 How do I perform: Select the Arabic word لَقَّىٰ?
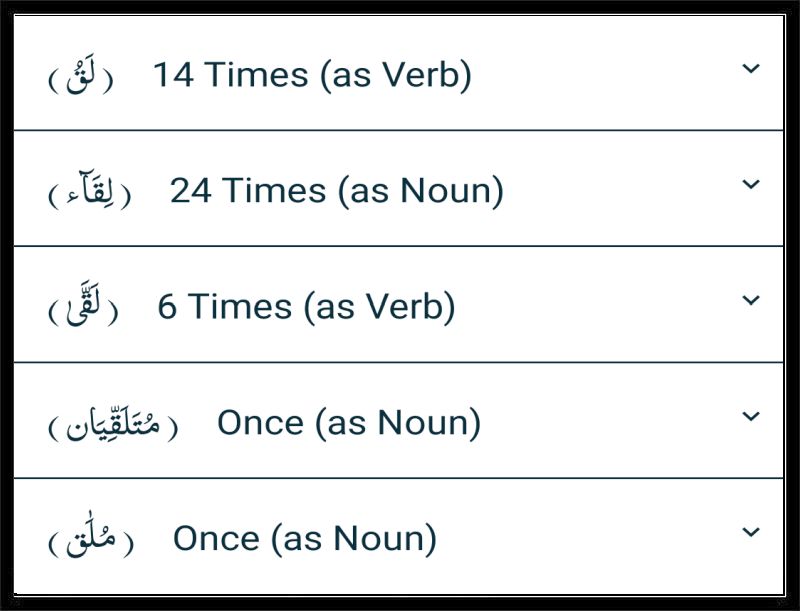[83, 305]
